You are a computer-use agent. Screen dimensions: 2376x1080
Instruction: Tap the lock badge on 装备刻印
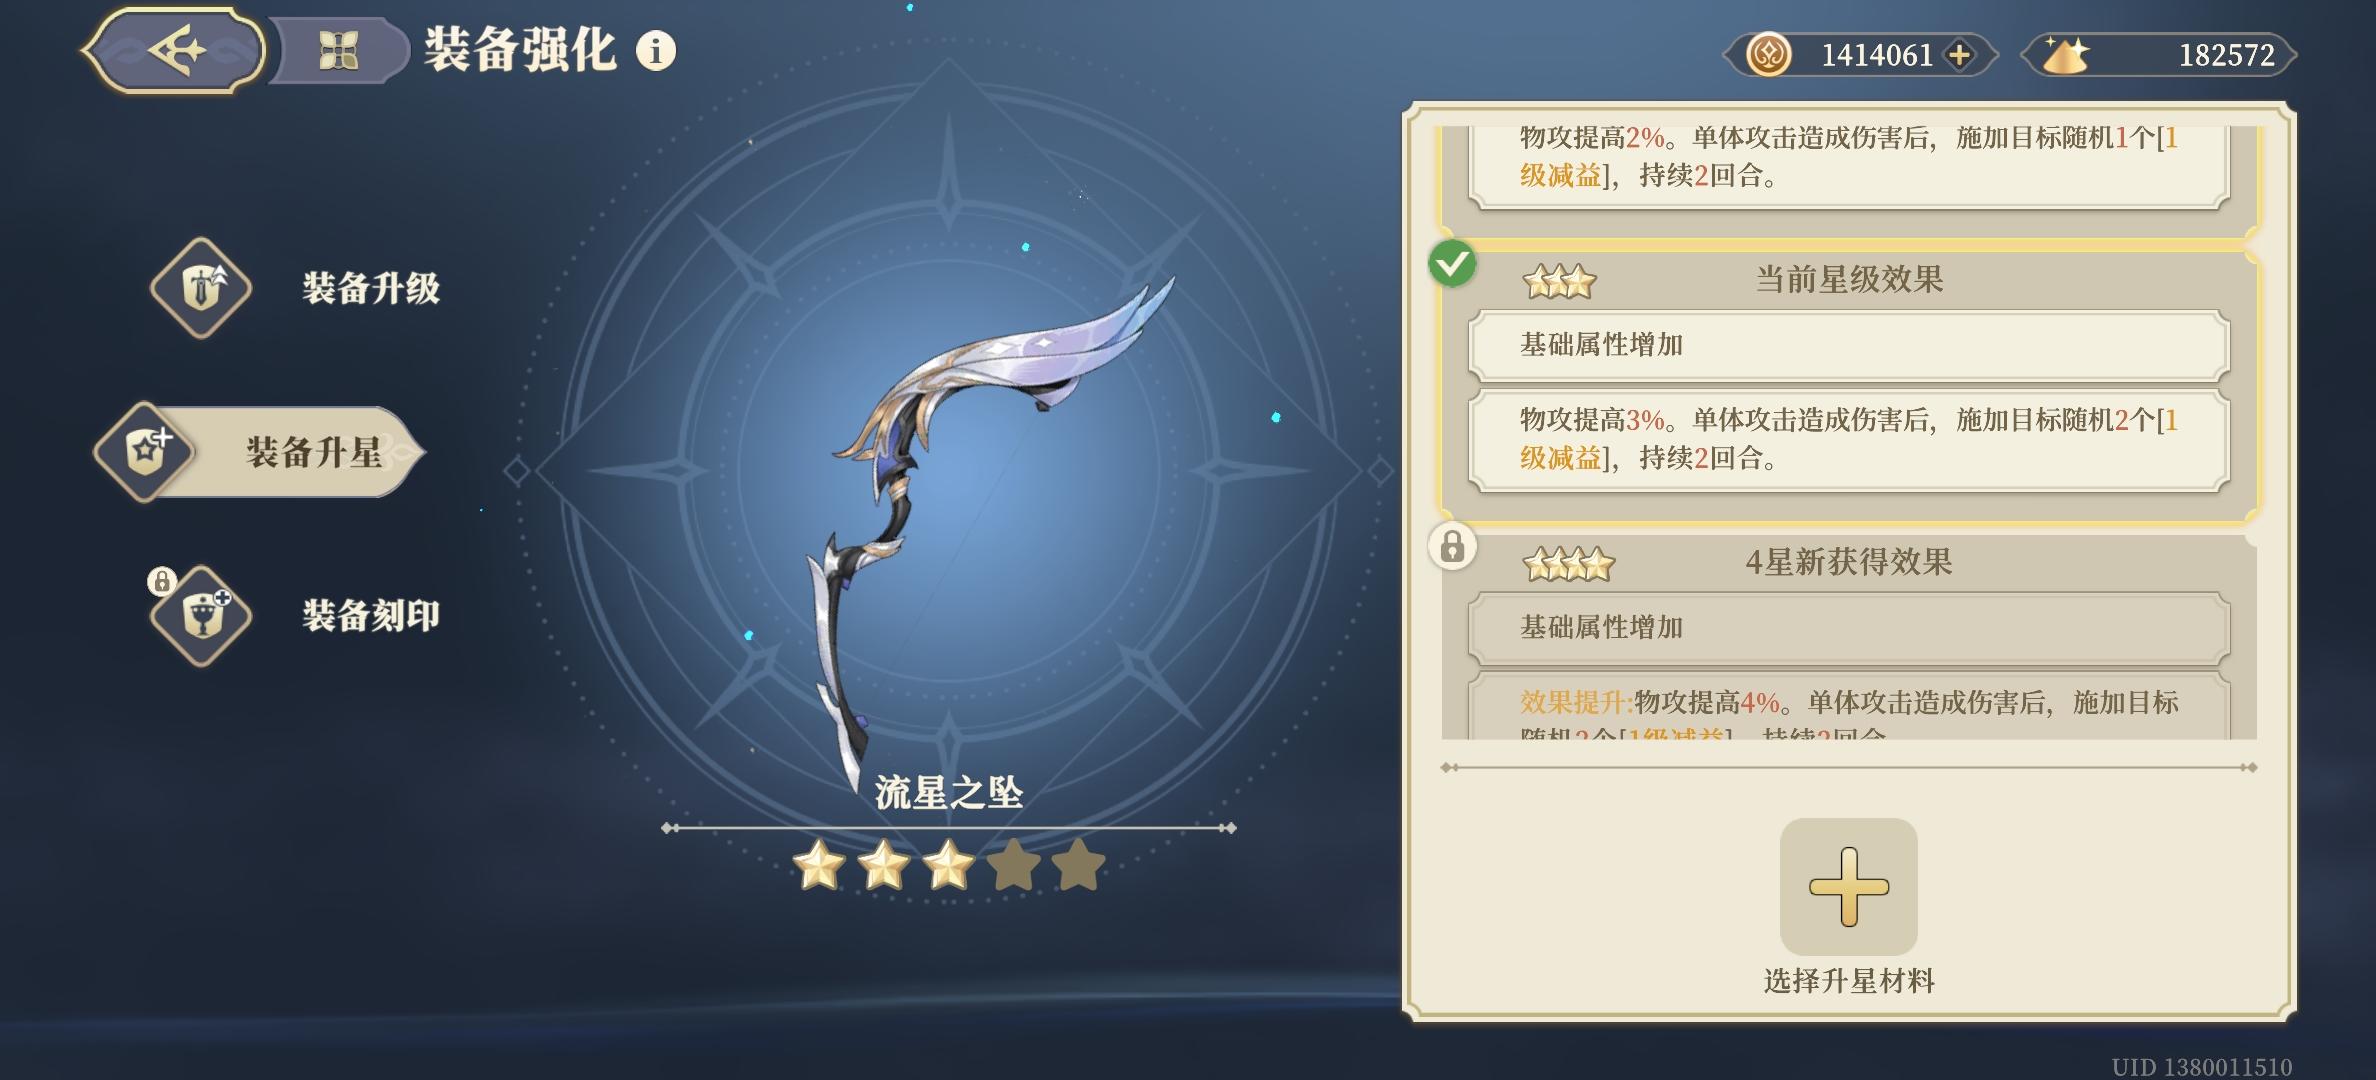[162, 581]
